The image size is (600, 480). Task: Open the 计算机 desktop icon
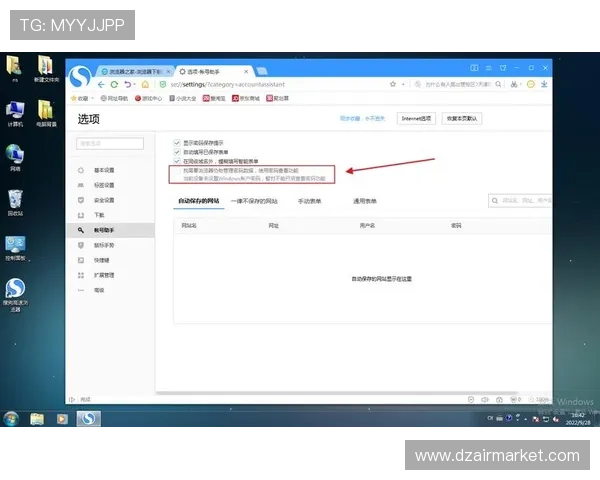pos(15,114)
